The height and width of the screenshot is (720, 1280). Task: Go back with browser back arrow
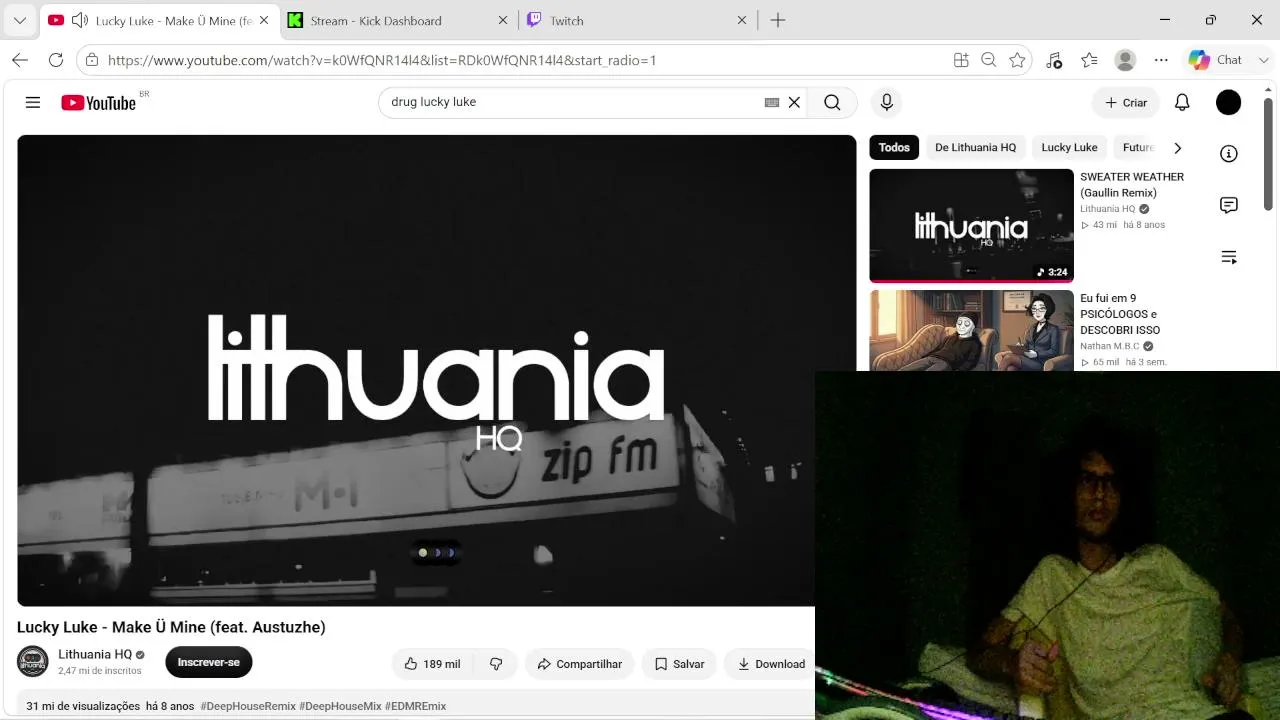point(20,60)
